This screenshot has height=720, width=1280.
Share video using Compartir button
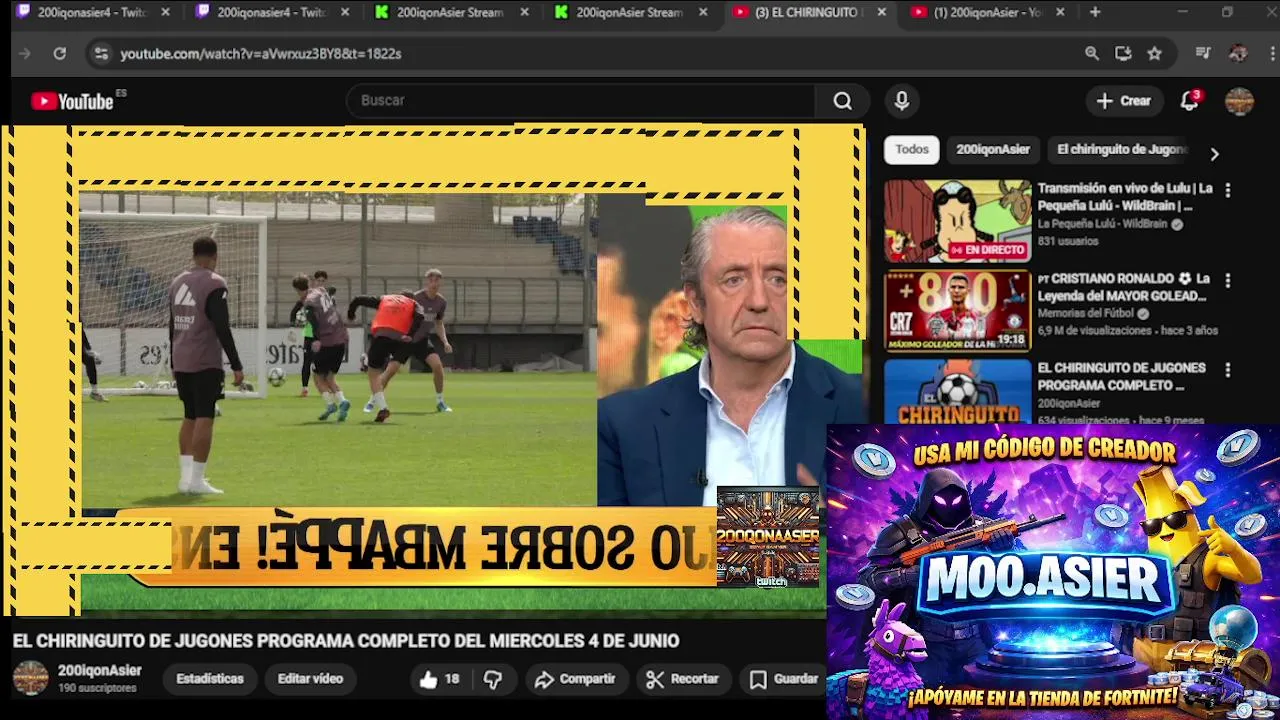(575, 679)
